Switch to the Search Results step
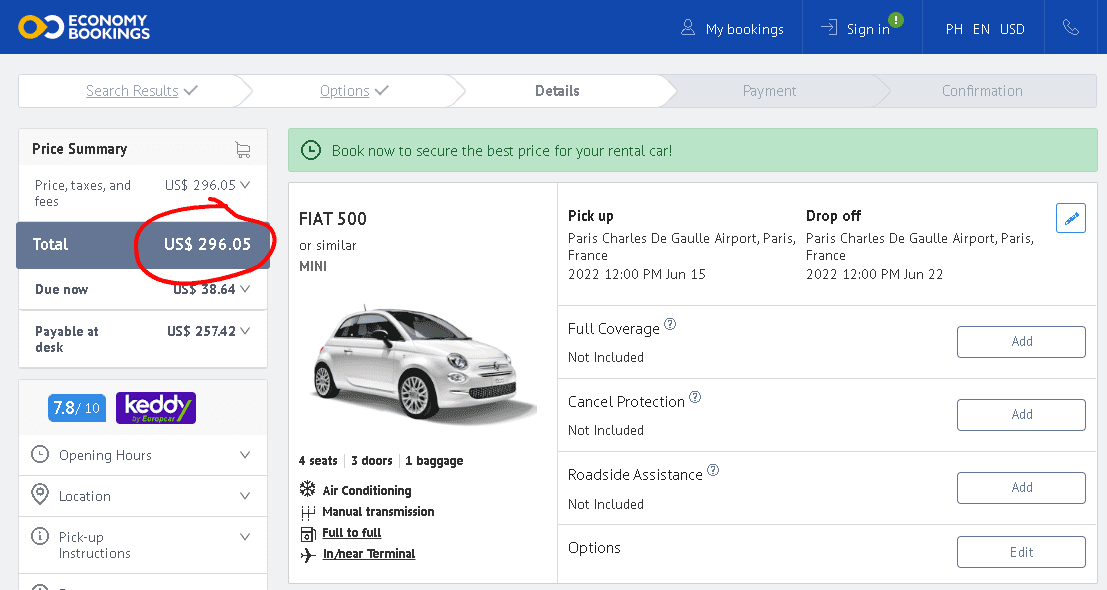The width and height of the screenshot is (1107, 590). tap(135, 90)
